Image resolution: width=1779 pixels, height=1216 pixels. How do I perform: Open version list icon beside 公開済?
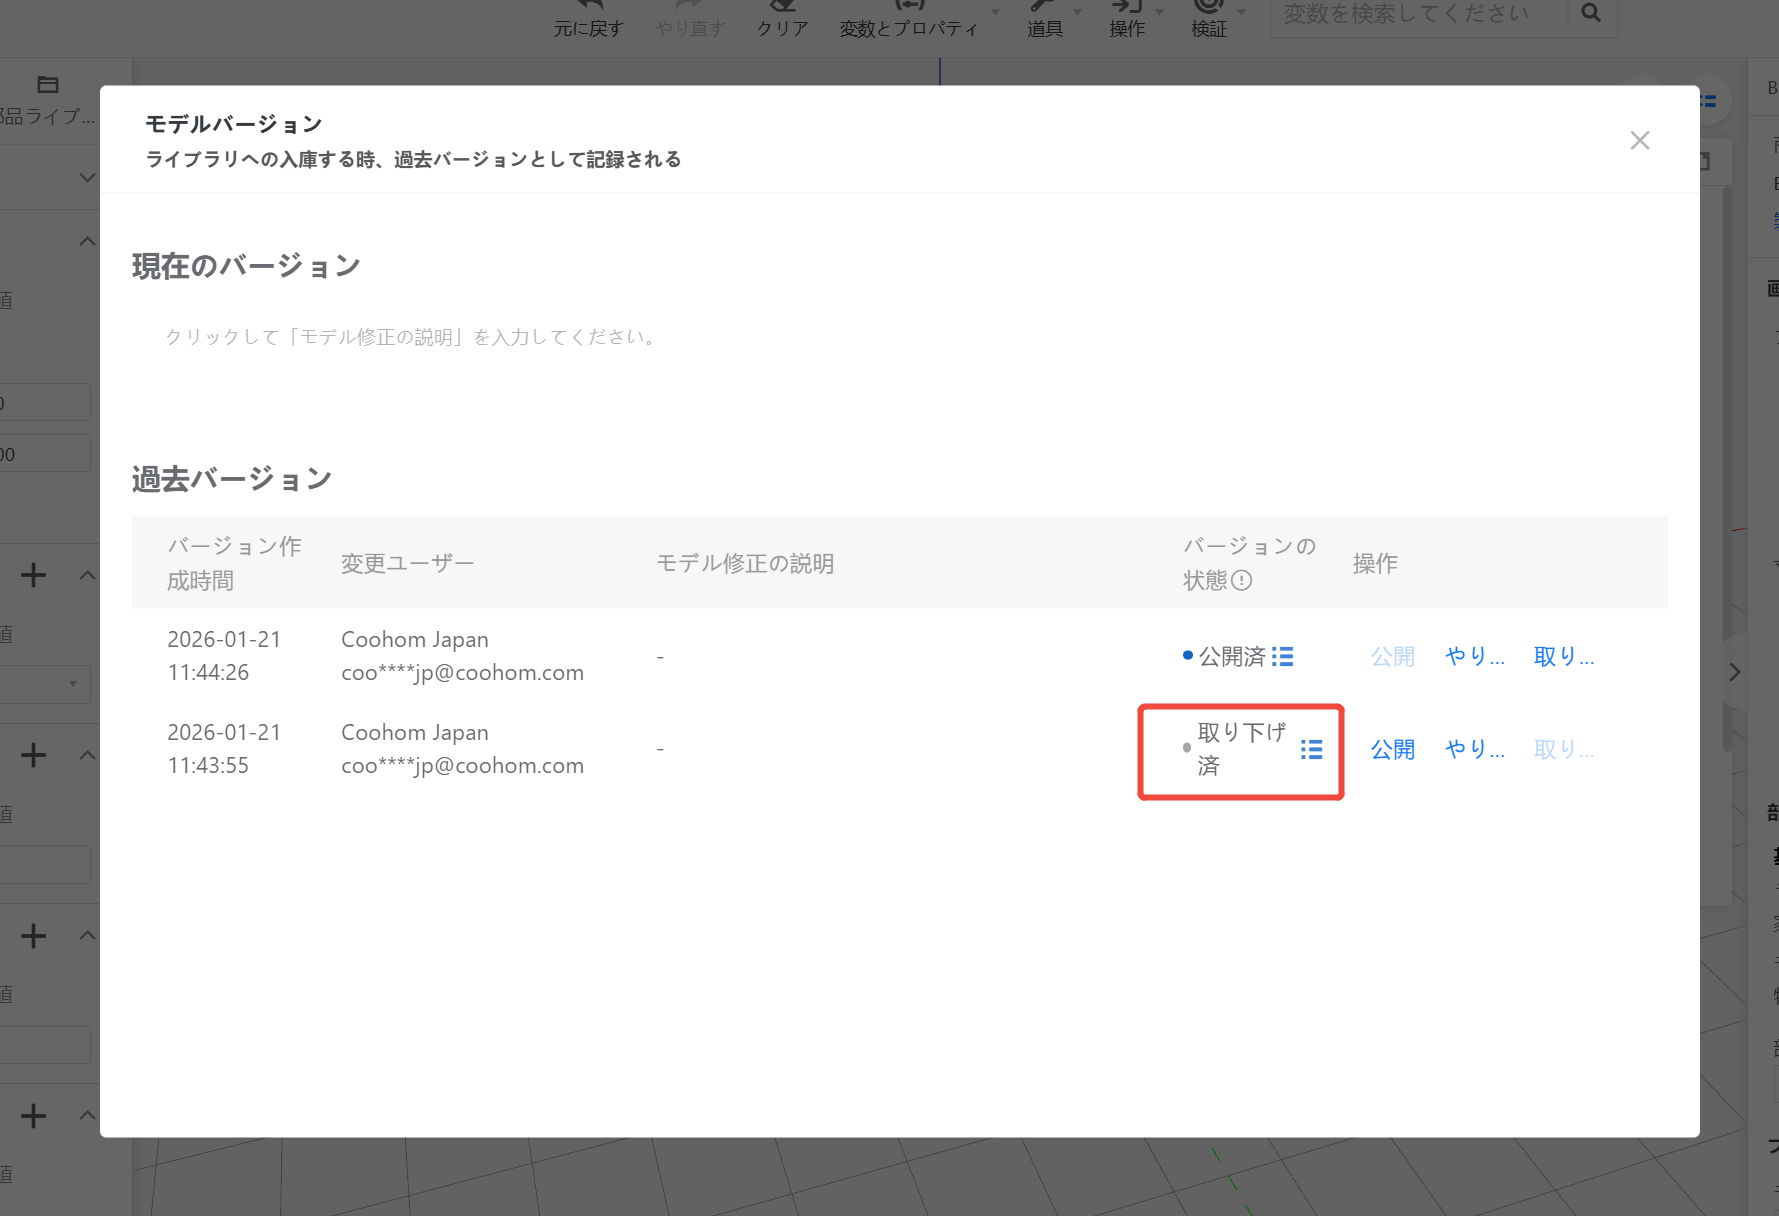tap(1283, 656)
